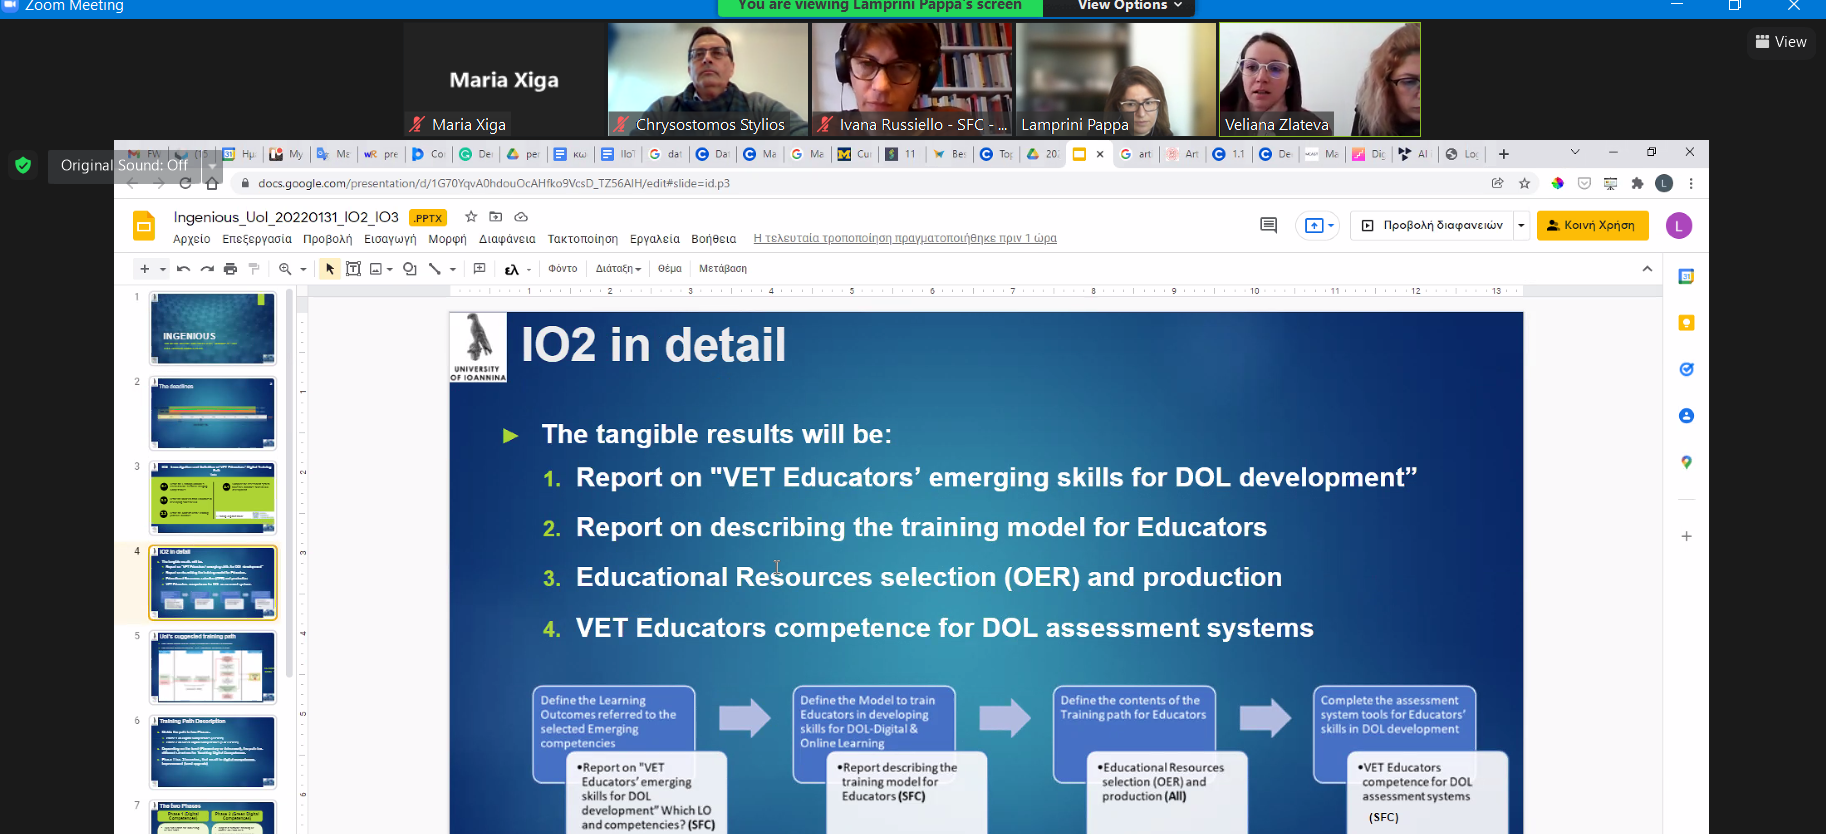Print the presentation using the printer icon
The image size is (1826, 834).
click(231, 269)
